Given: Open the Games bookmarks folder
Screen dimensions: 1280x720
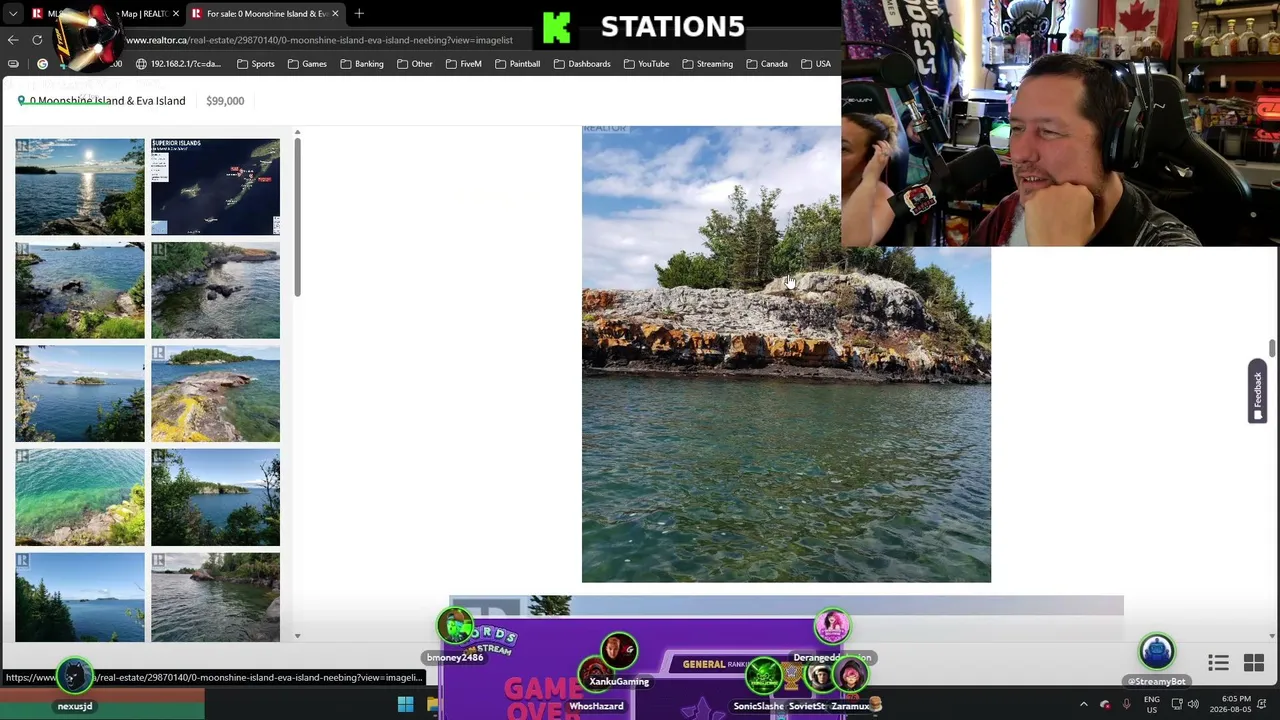Looking at the screenshot, I should (x=307, y=64).
